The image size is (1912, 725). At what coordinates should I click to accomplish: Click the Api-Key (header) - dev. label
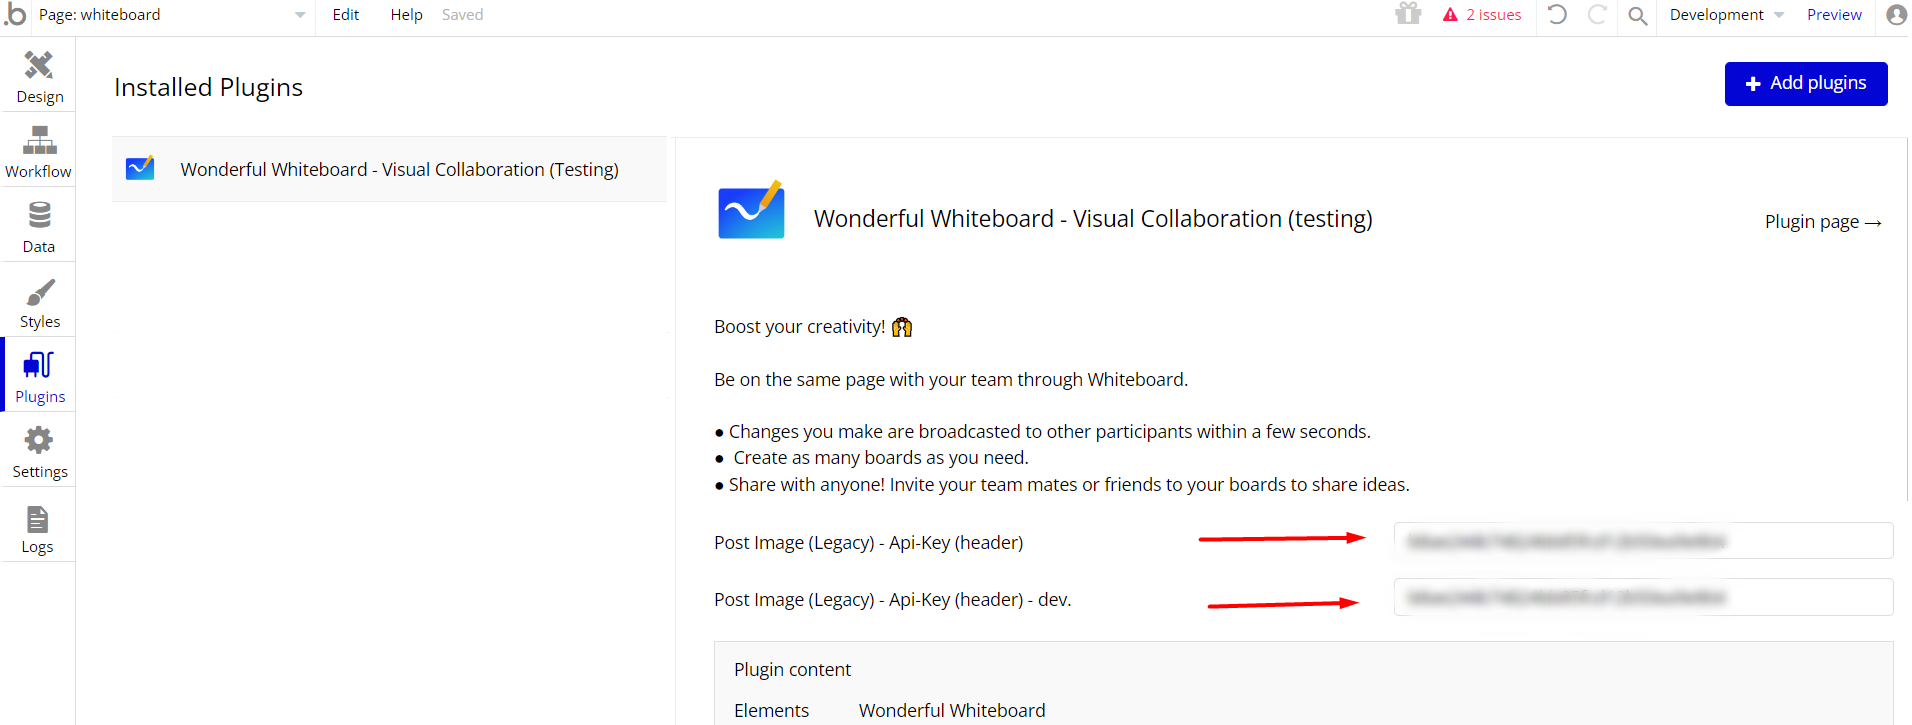click(x=892, y=600)
